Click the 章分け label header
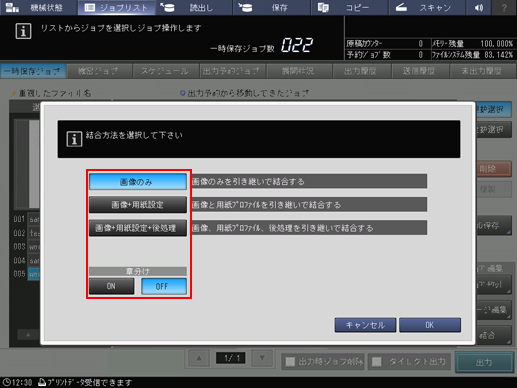The image size is (517, 388). (x=138, y=271)
